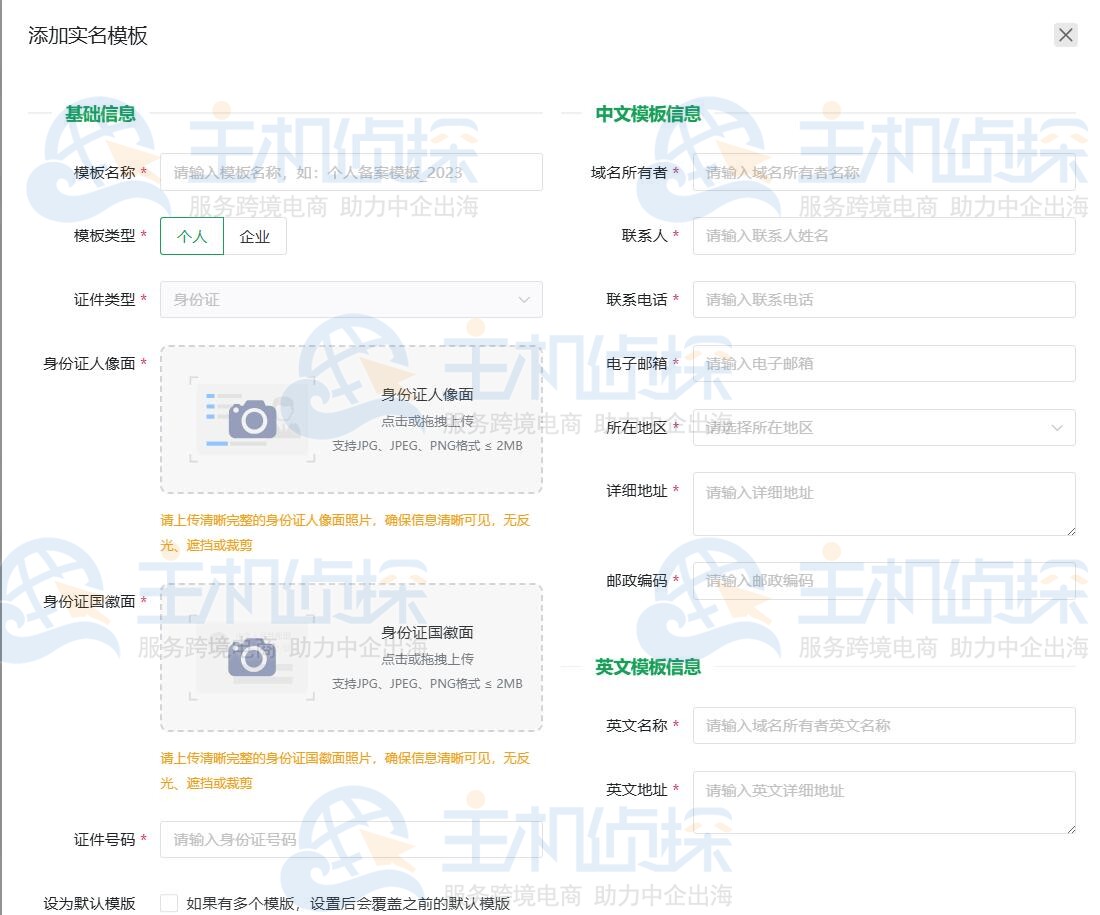
Task: Select the 企业 template type
Action: [255, 237]
